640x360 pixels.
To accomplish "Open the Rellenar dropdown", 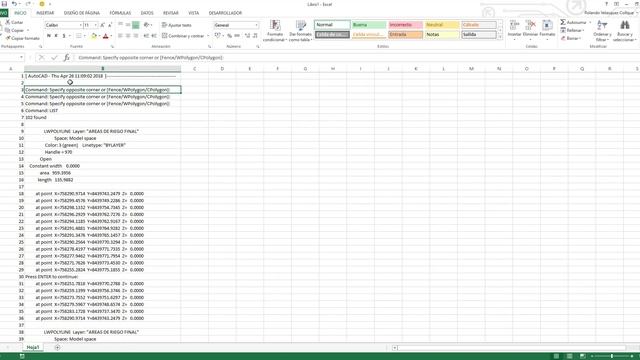I will [x=573, y=30].
